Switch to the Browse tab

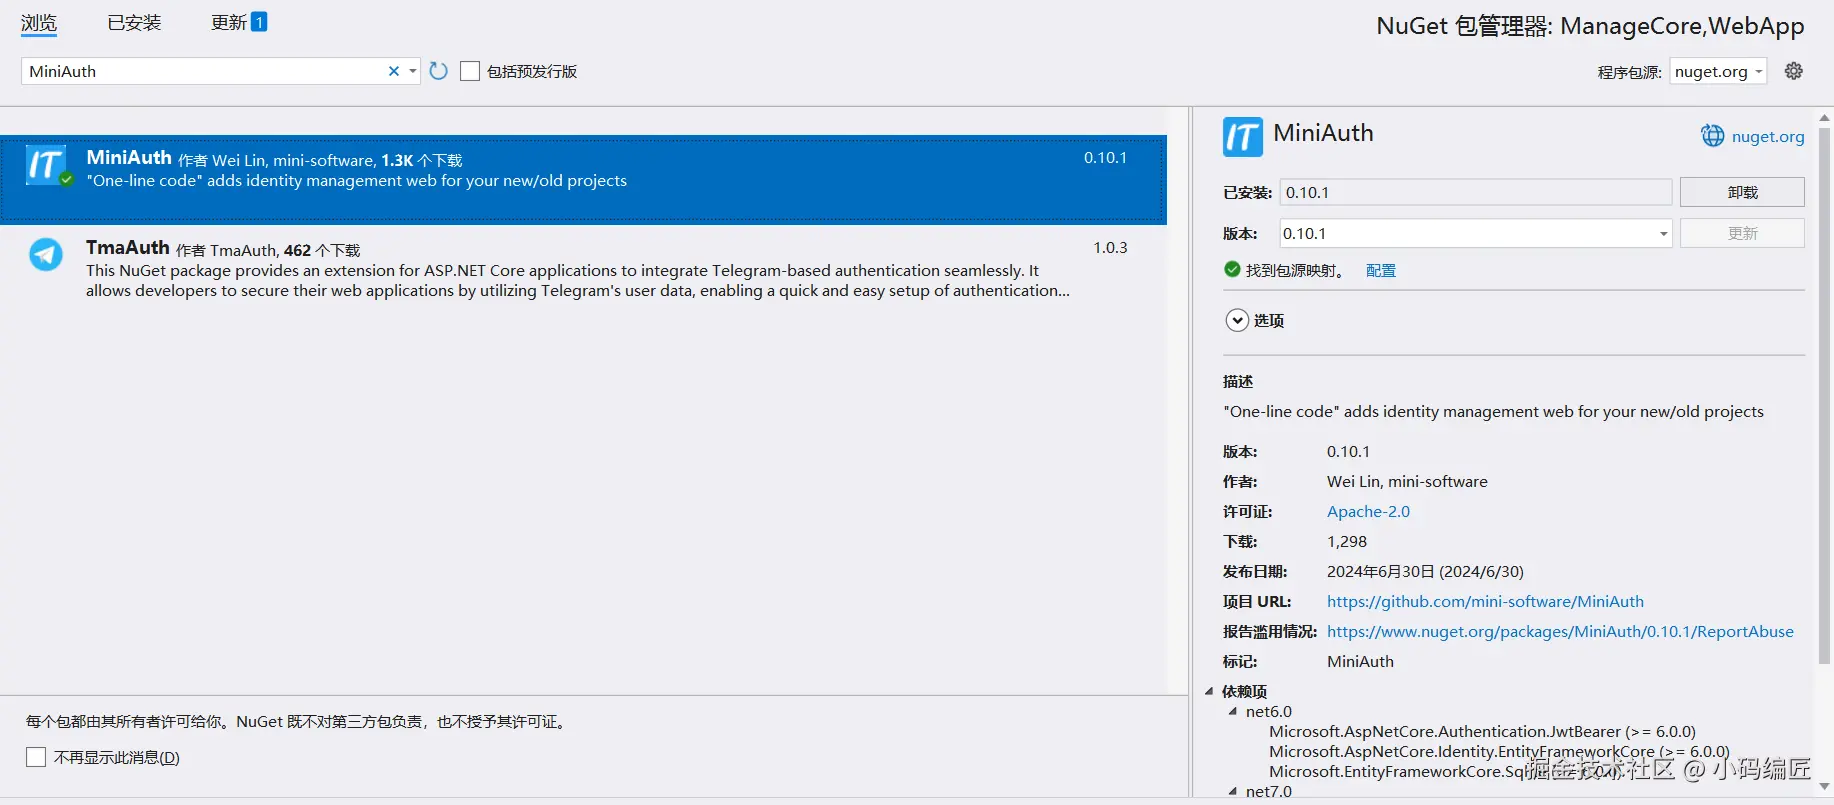(x=39, y=23)
